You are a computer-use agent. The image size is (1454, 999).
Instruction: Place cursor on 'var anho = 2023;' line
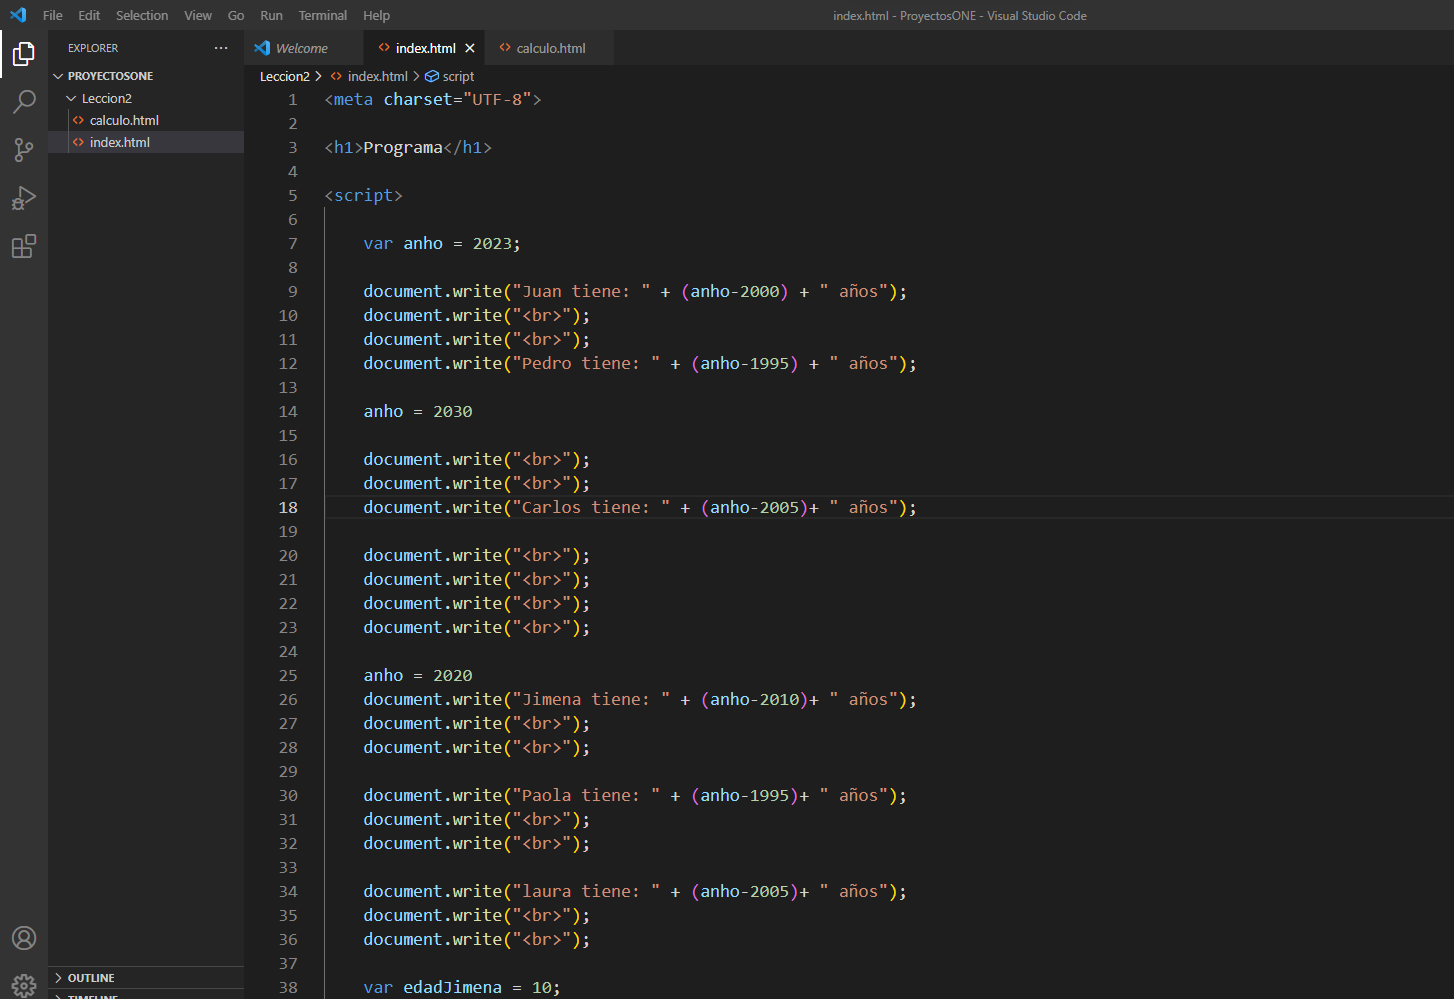(442, 243)
